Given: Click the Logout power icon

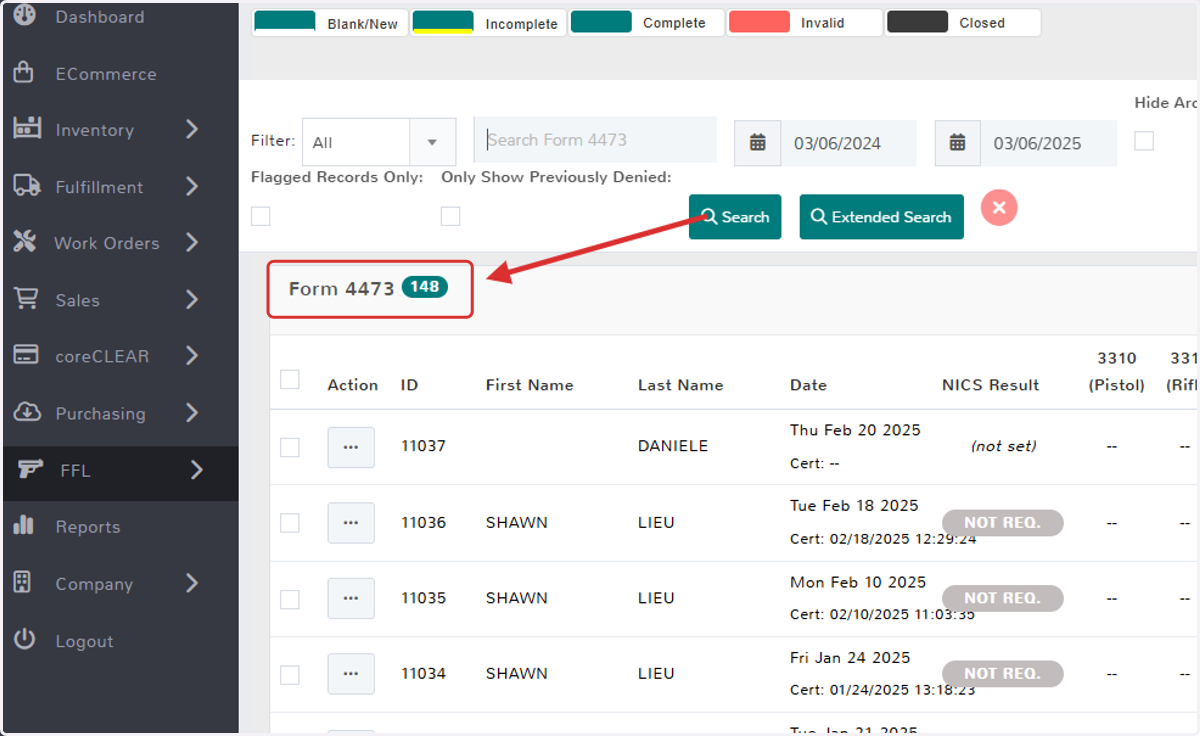Looking at the screenshot, I should [x=24, y=639].
